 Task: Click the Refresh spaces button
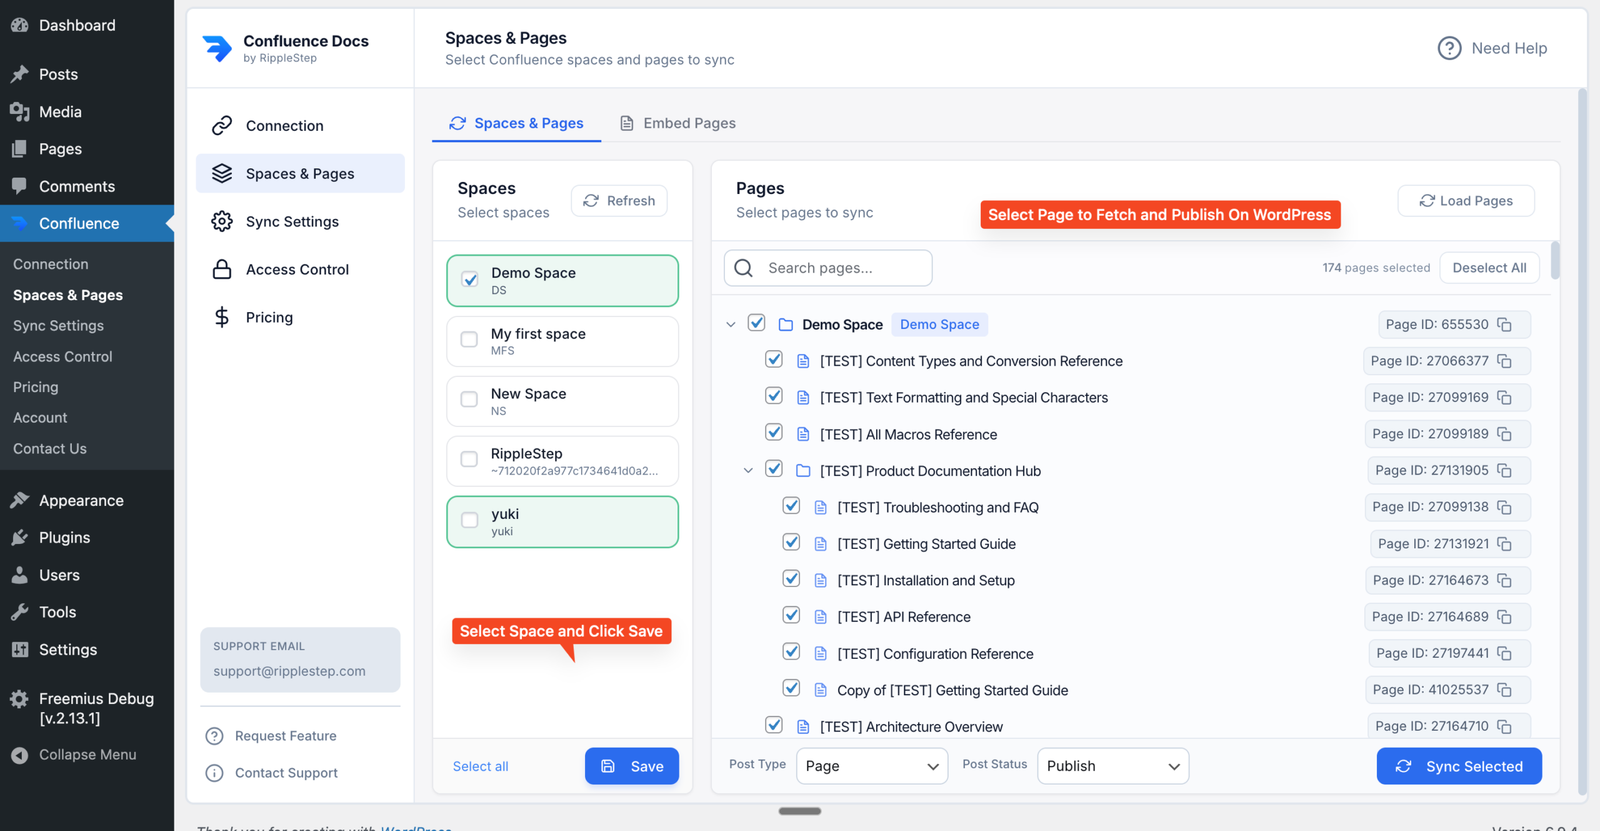[x=619, y=200]
